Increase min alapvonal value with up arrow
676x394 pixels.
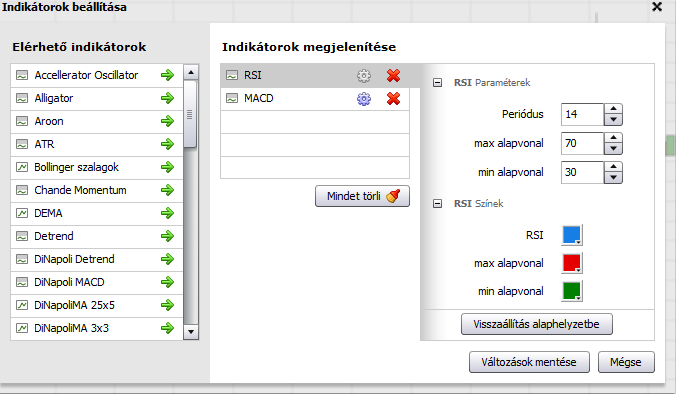tap(613, 167)
